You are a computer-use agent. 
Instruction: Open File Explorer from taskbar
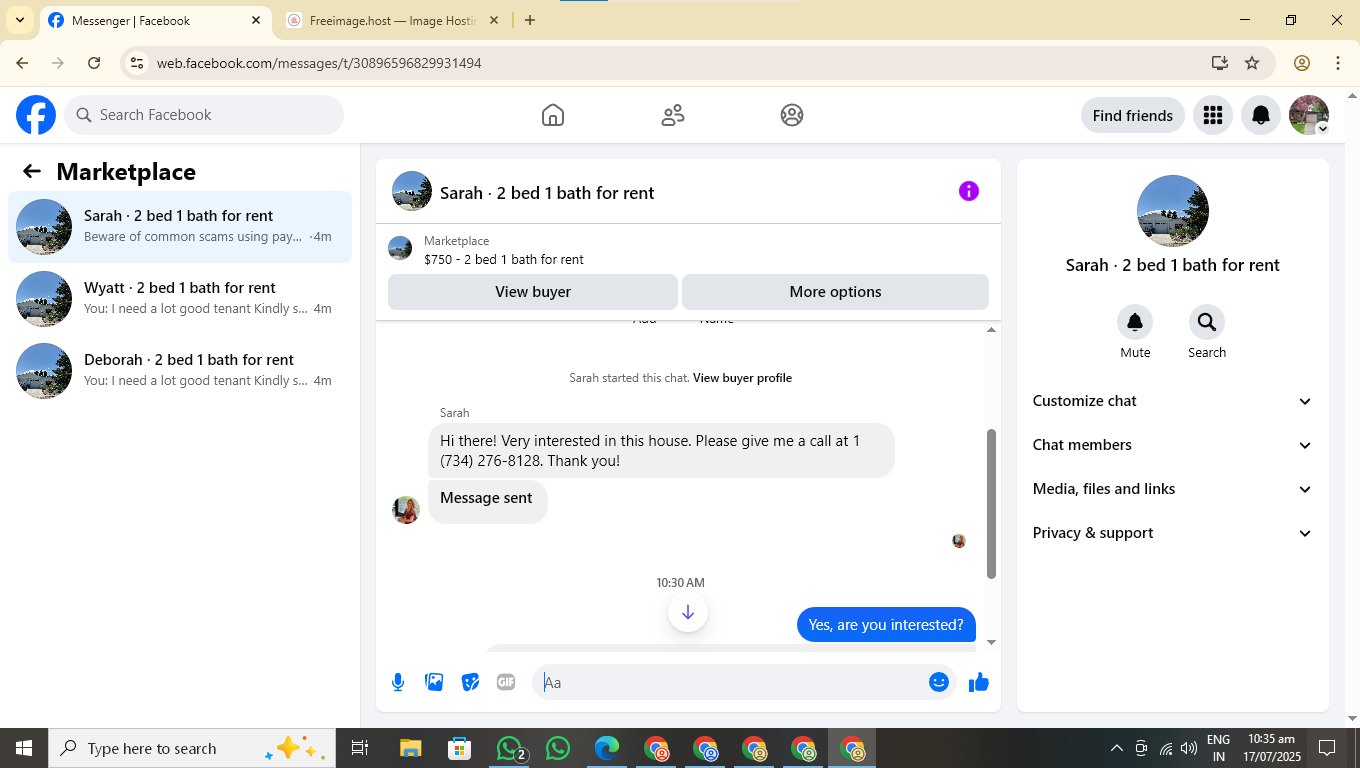point(410,748)
